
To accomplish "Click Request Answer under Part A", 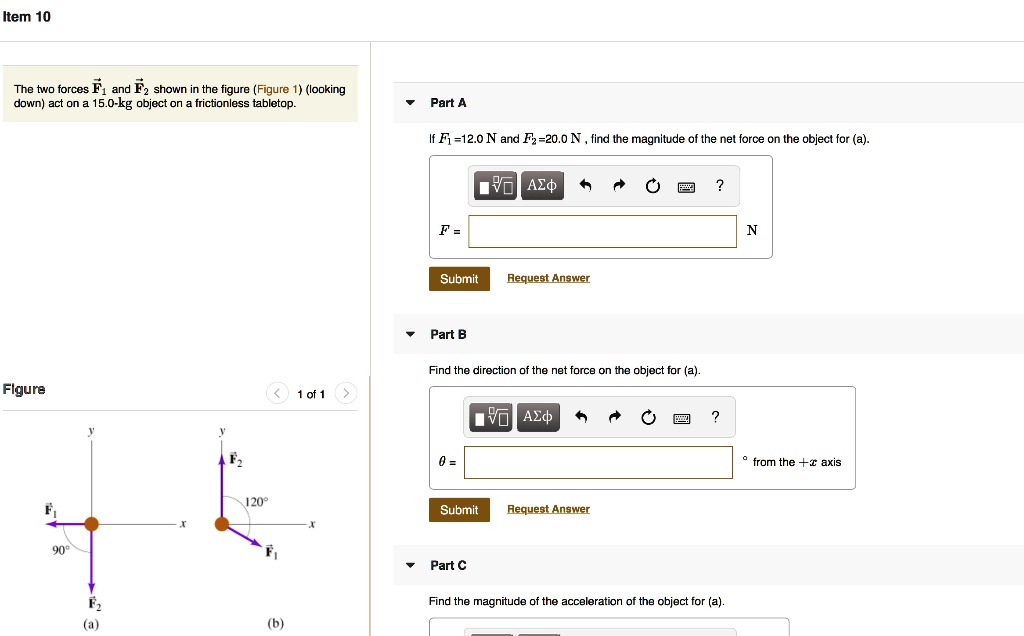I will coord(548,278).
